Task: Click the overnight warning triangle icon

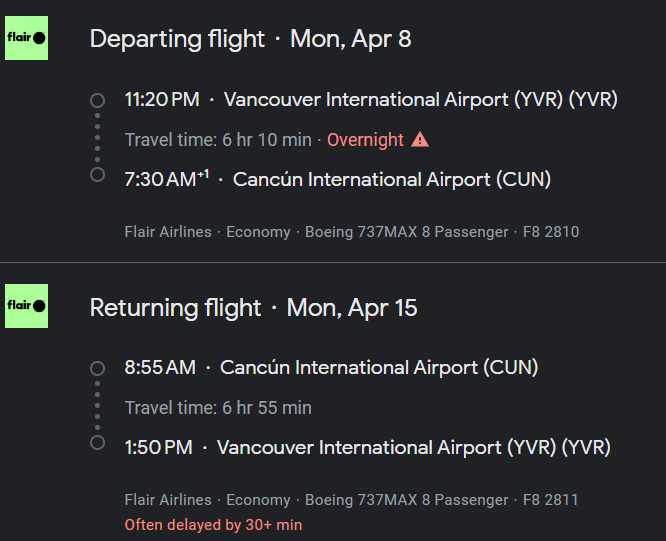Action: (420, 139)
